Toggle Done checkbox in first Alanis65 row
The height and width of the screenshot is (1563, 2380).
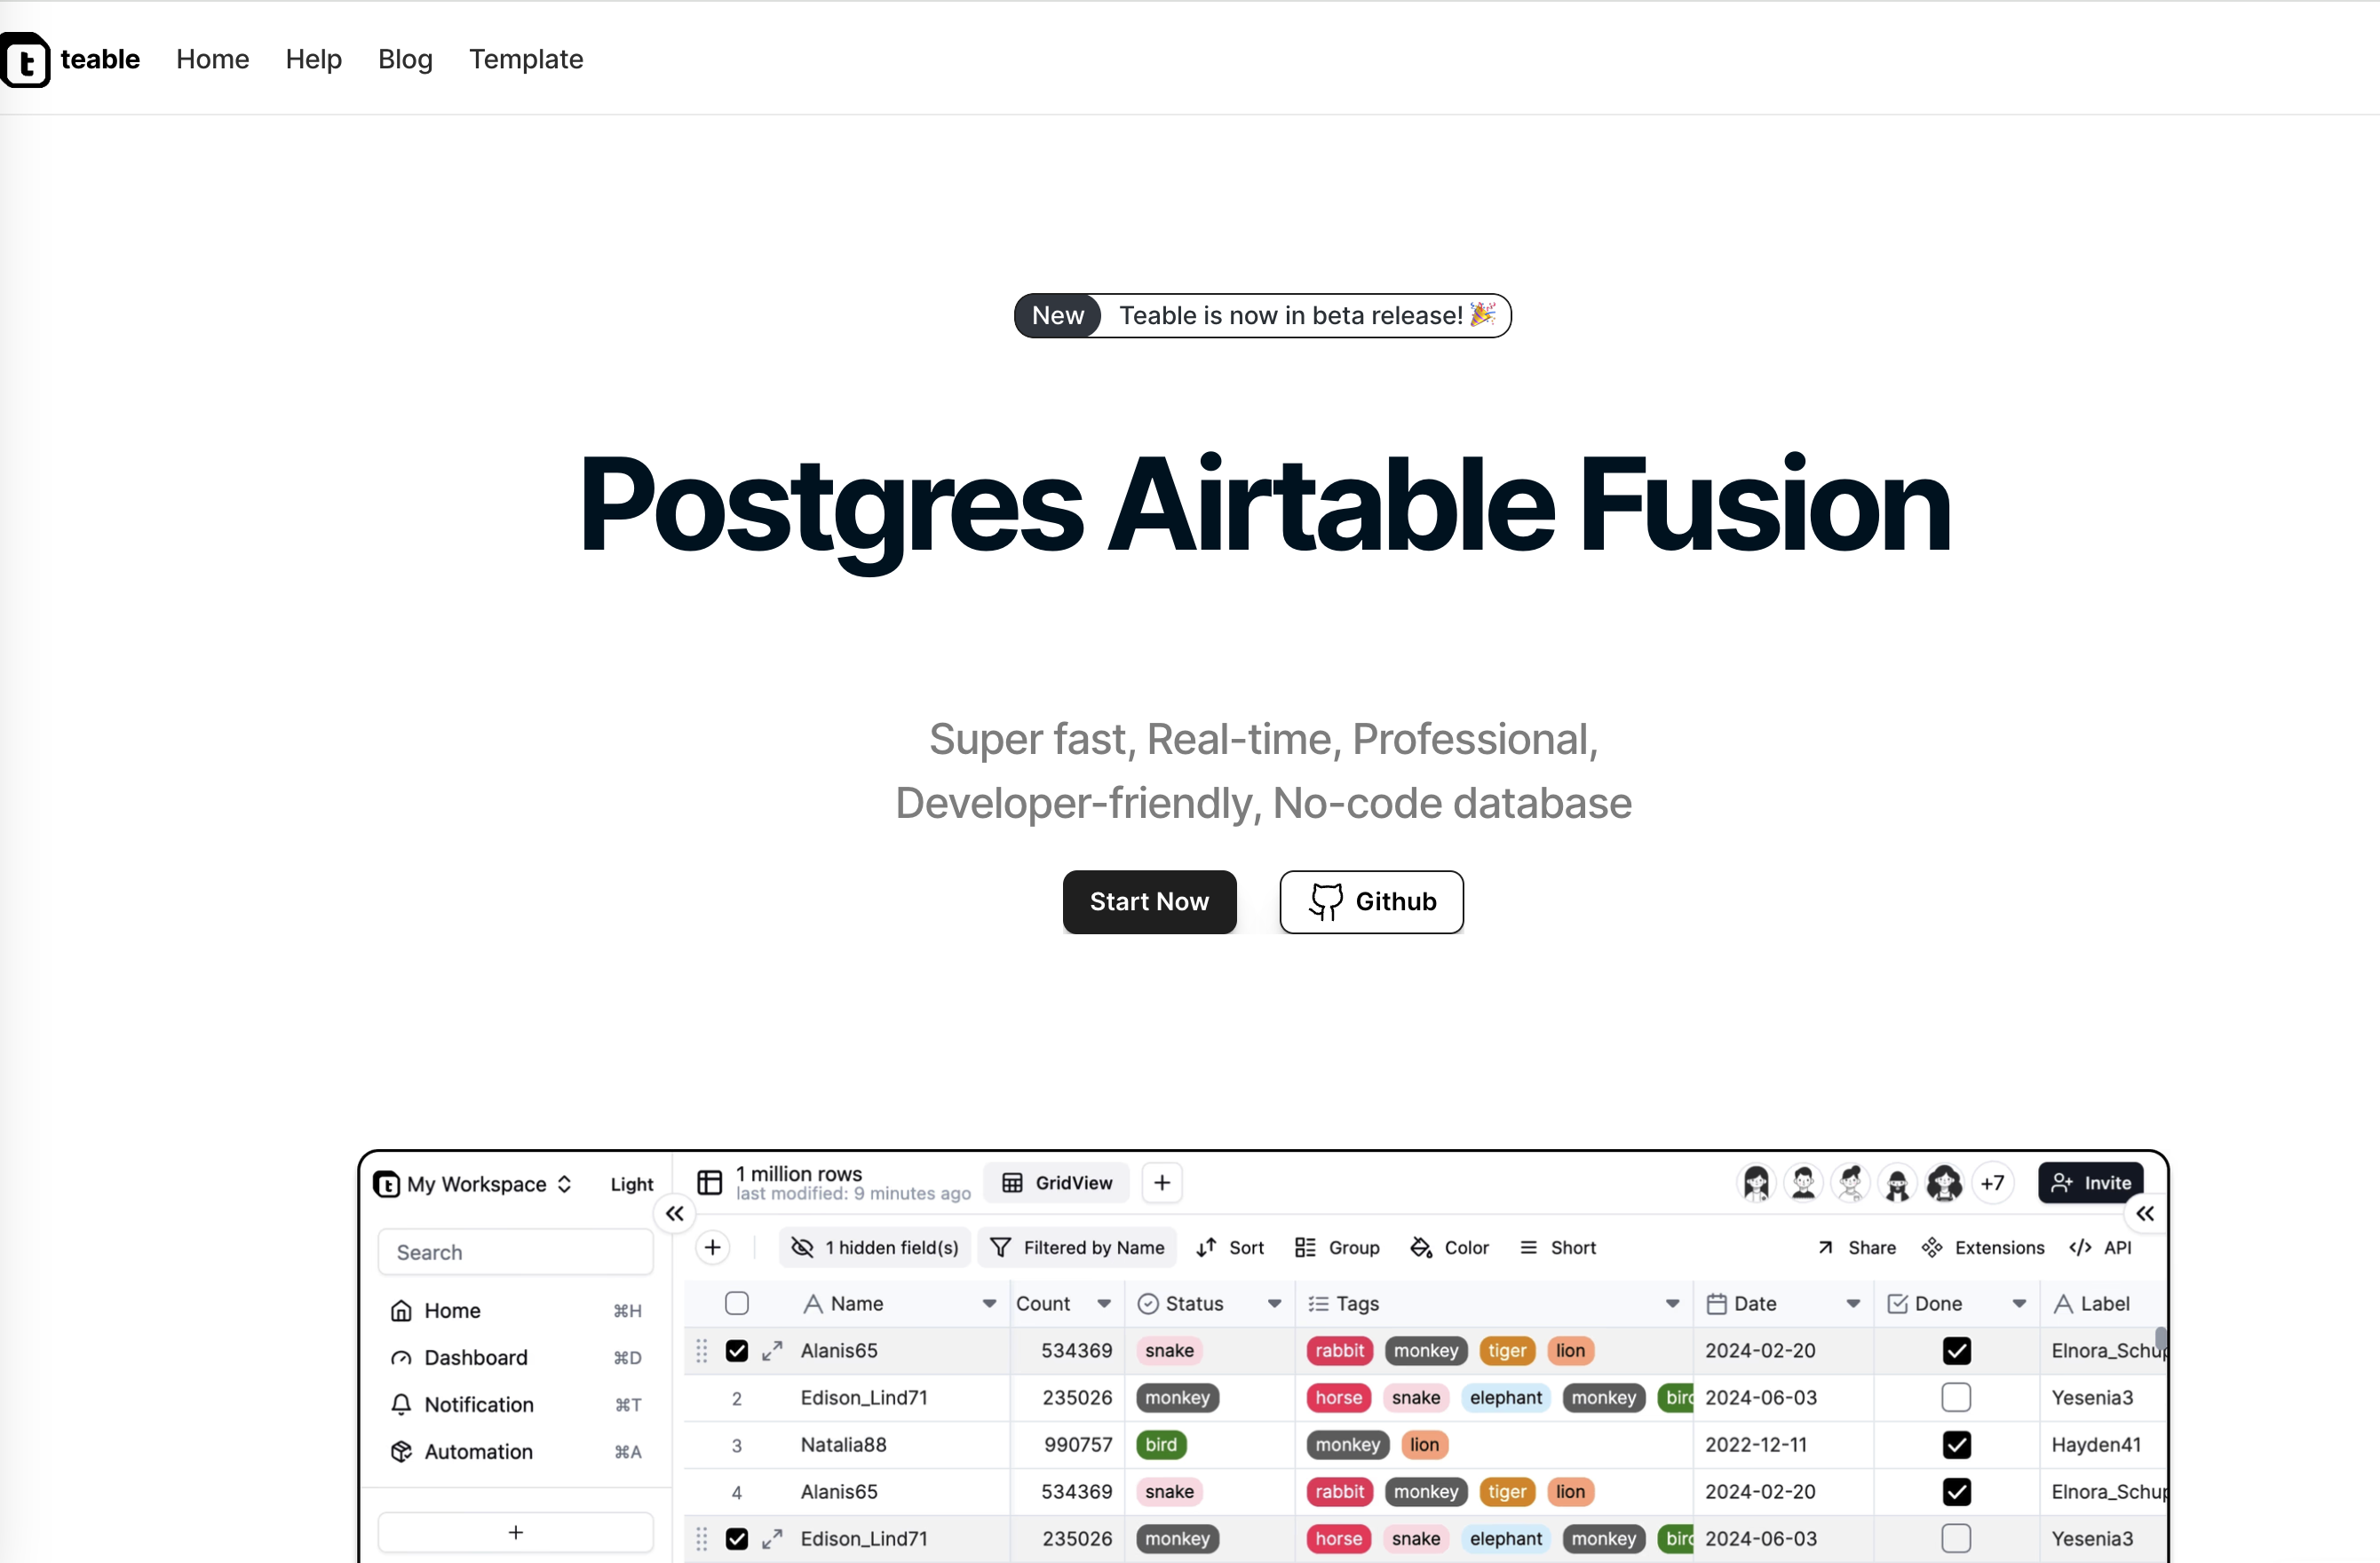click(1956, 1351)
